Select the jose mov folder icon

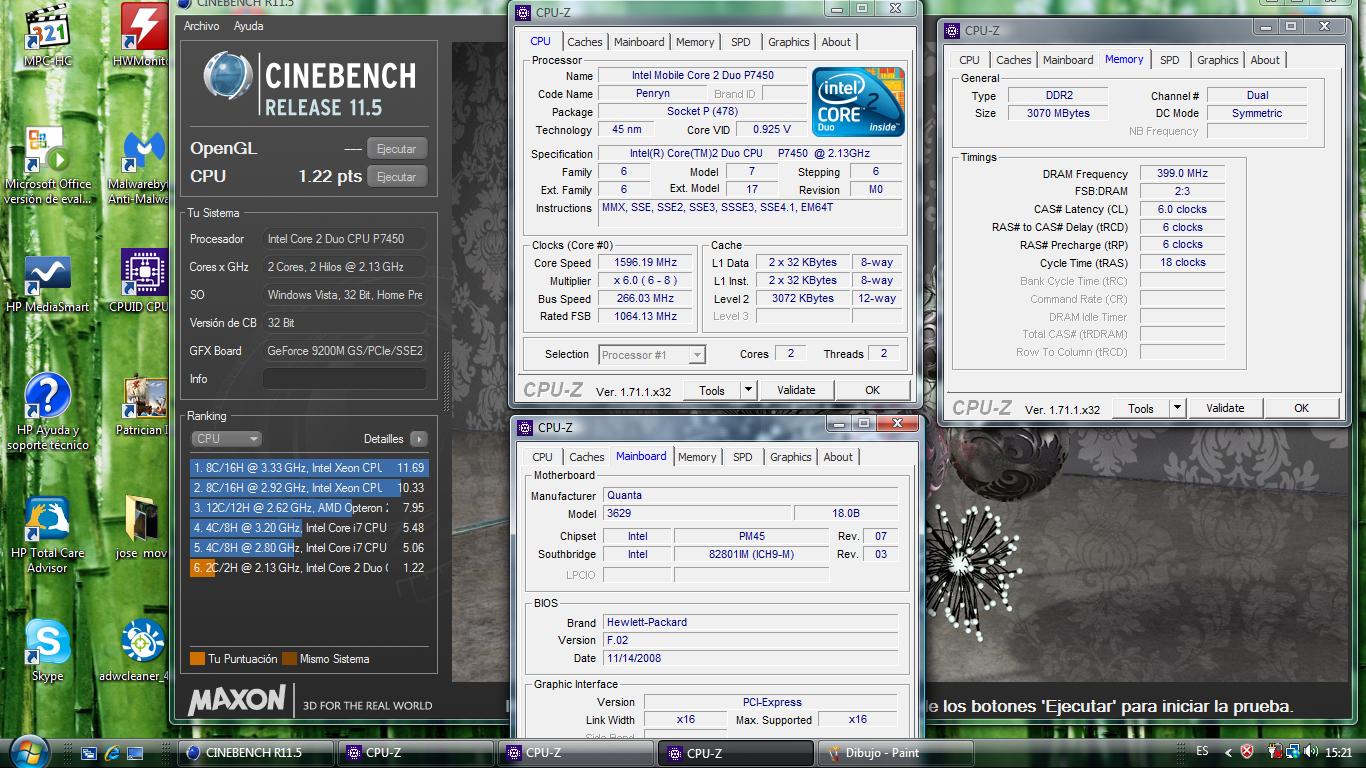pos(141,528)
